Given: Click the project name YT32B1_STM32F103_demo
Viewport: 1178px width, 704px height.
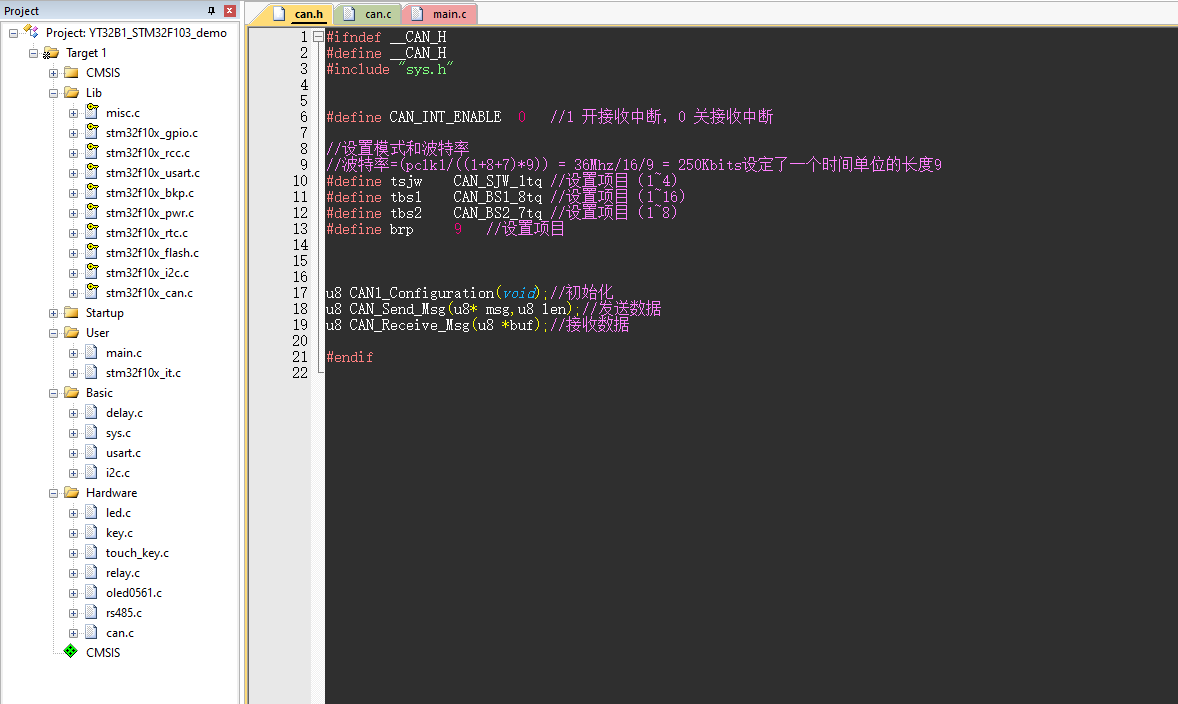Looking at the screenshot, I should (158, 33).
